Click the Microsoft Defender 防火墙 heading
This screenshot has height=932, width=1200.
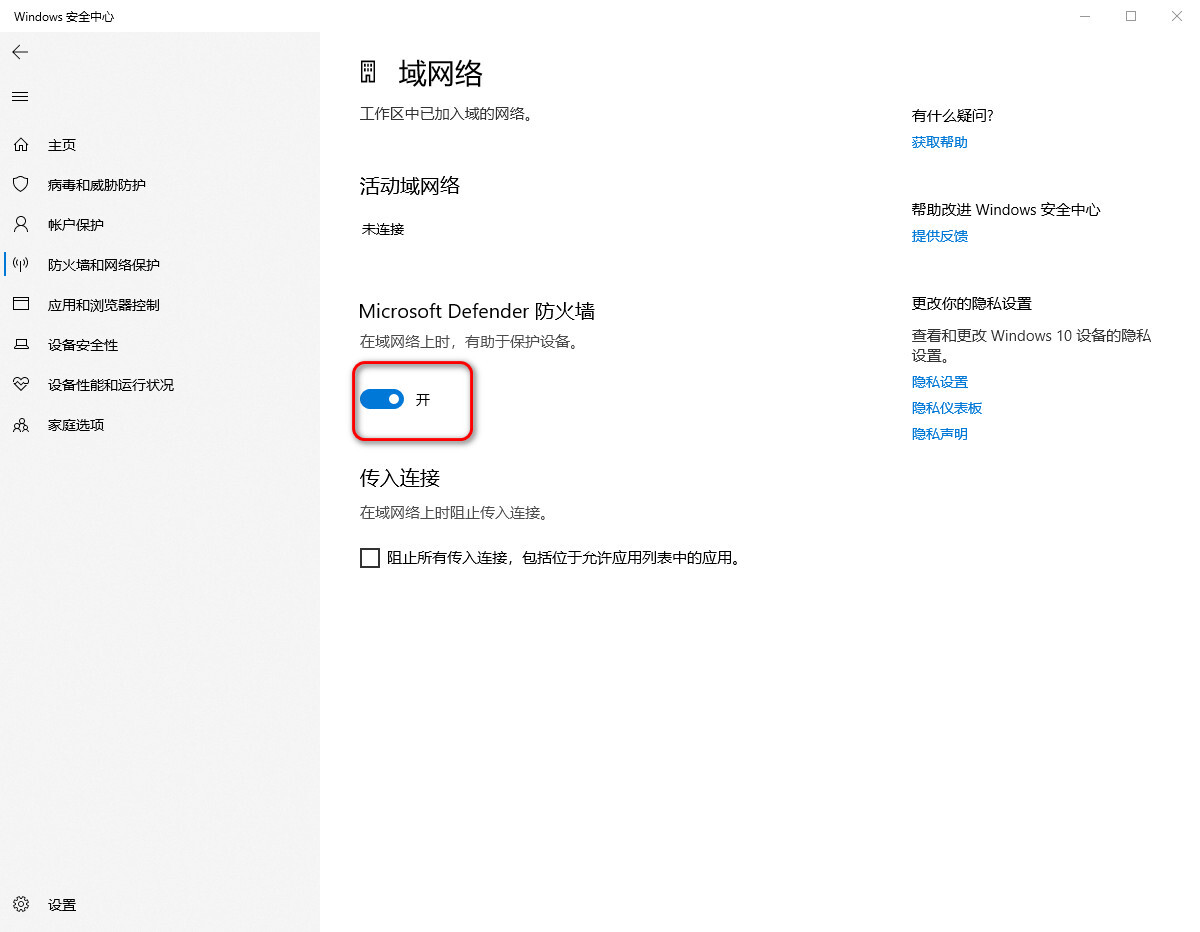click(x=477, y=311)
